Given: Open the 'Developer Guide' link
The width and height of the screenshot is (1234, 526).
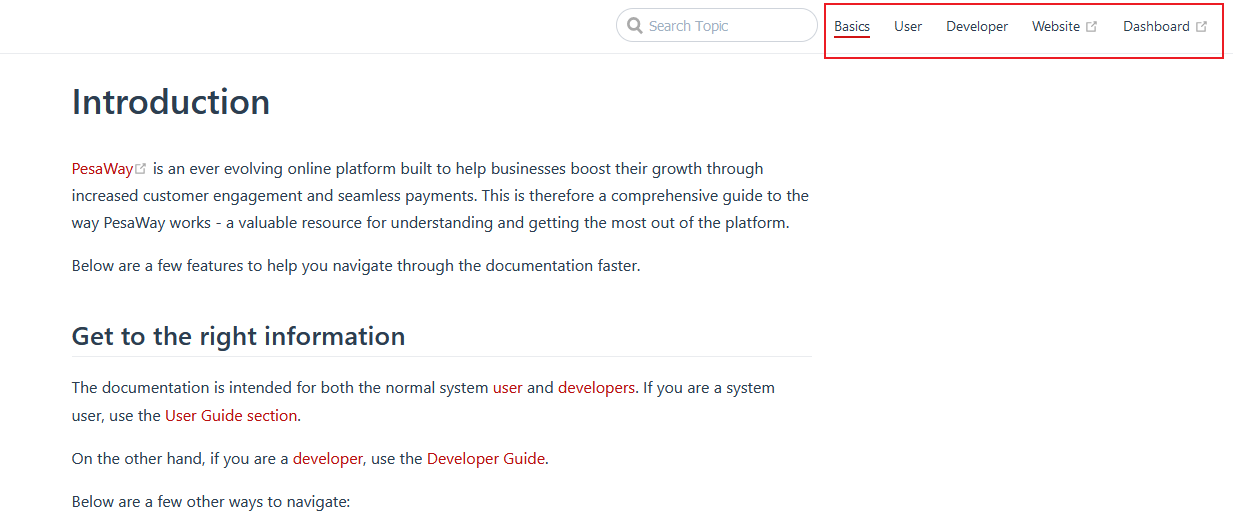Looking at the screenshot, I should coord(486,459).
